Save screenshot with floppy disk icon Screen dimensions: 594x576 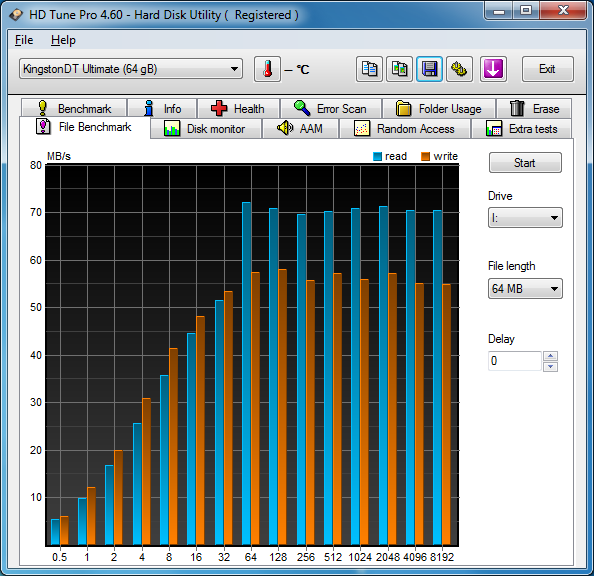[x=429, y=69]
